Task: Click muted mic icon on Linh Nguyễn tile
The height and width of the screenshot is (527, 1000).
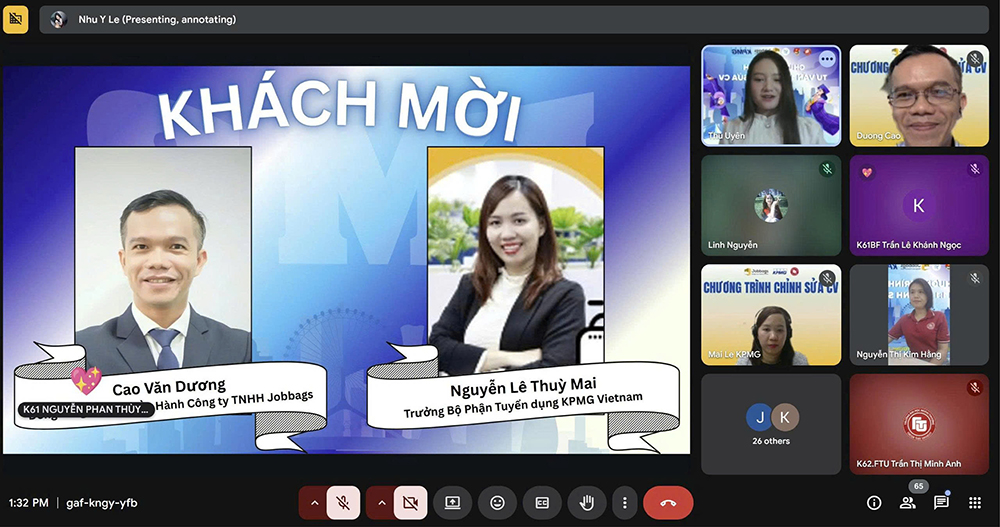Action: [827, 169]
